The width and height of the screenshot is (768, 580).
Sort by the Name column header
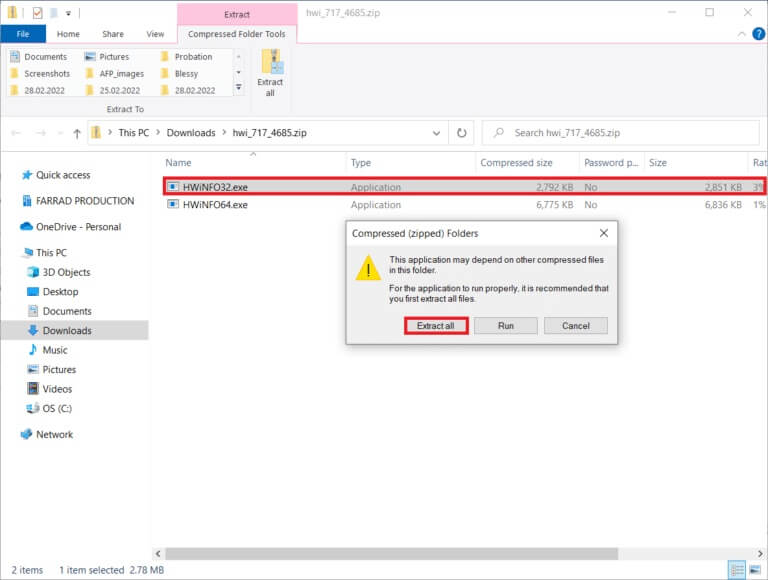tap(178, 163)
